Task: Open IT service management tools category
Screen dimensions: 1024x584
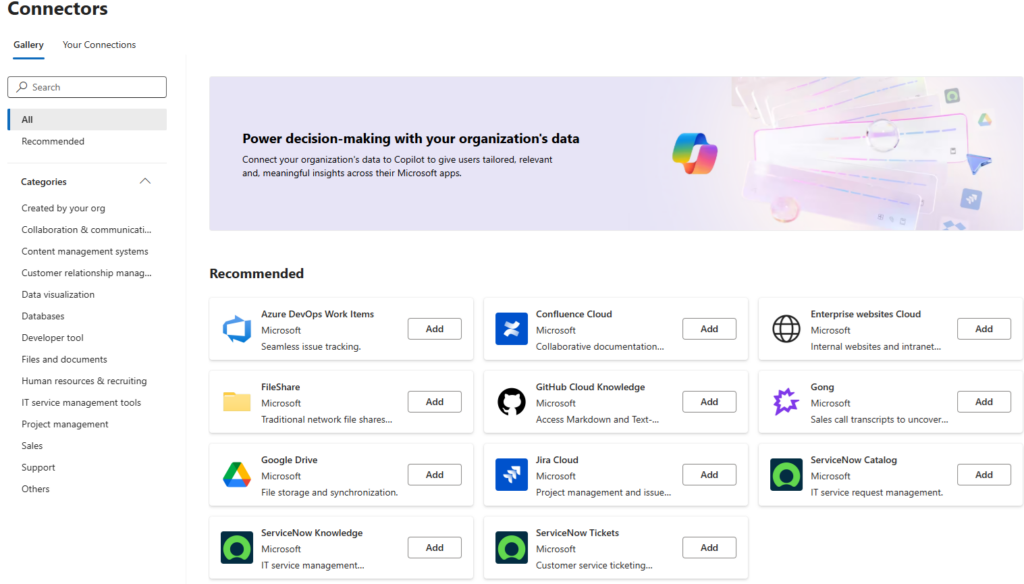Action: point(81,402)
